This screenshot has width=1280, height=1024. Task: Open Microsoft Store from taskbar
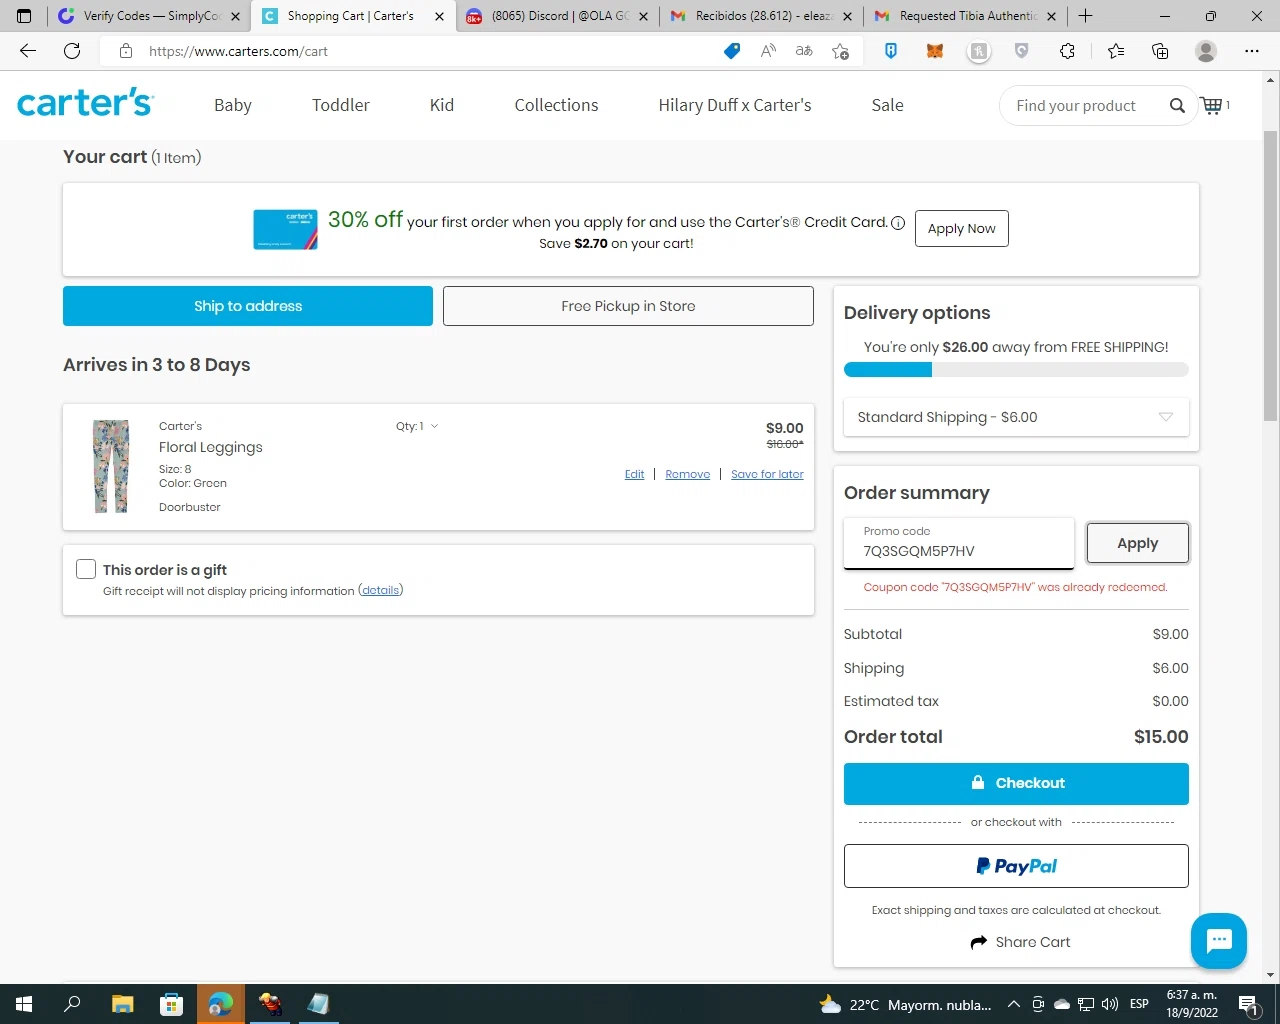(x=171, y=1004)
